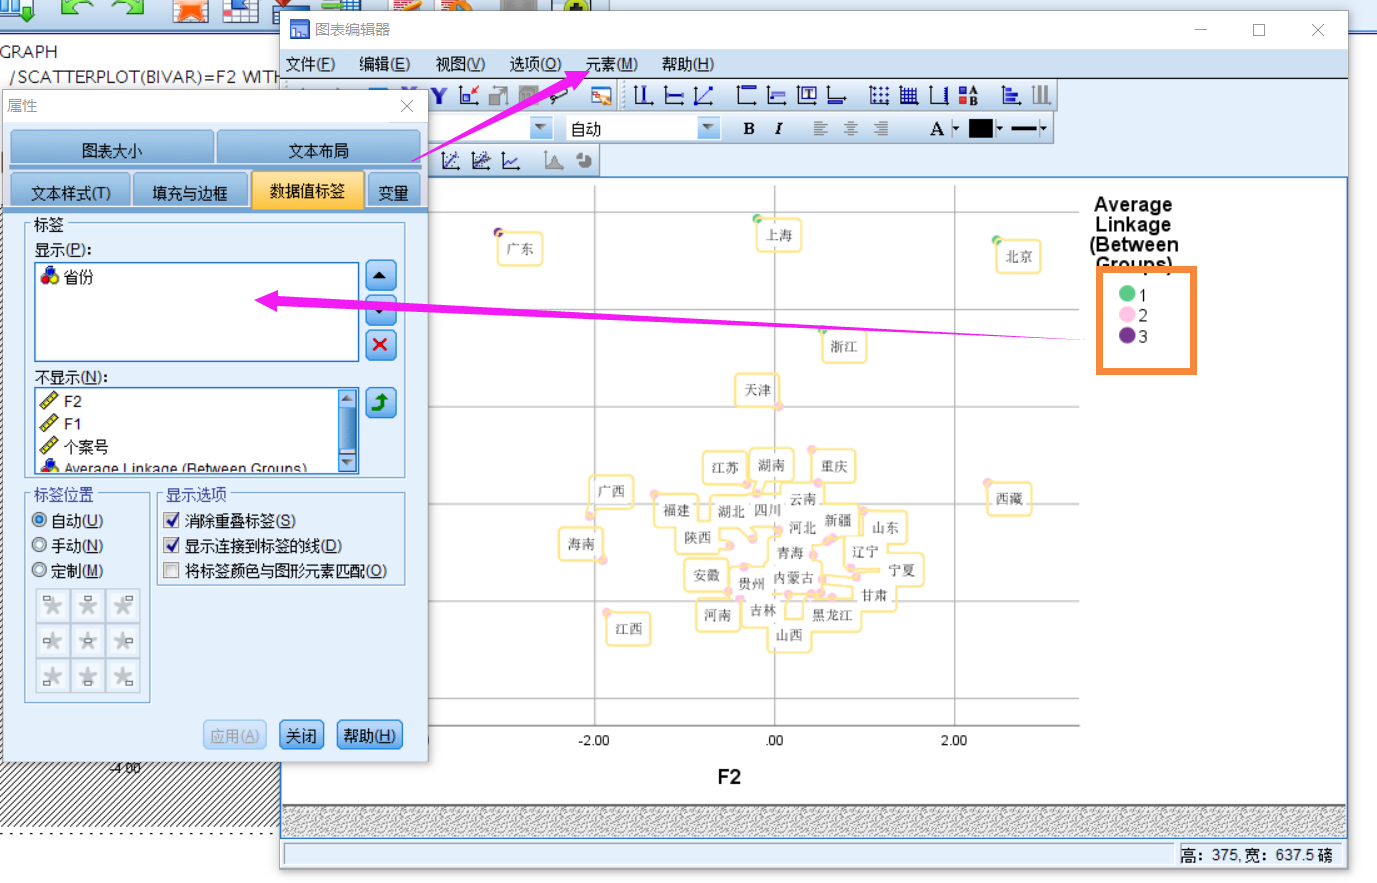Screen dimensions: 1377x883
Task: Click the distribution curve icon
Action: [554, 161]
